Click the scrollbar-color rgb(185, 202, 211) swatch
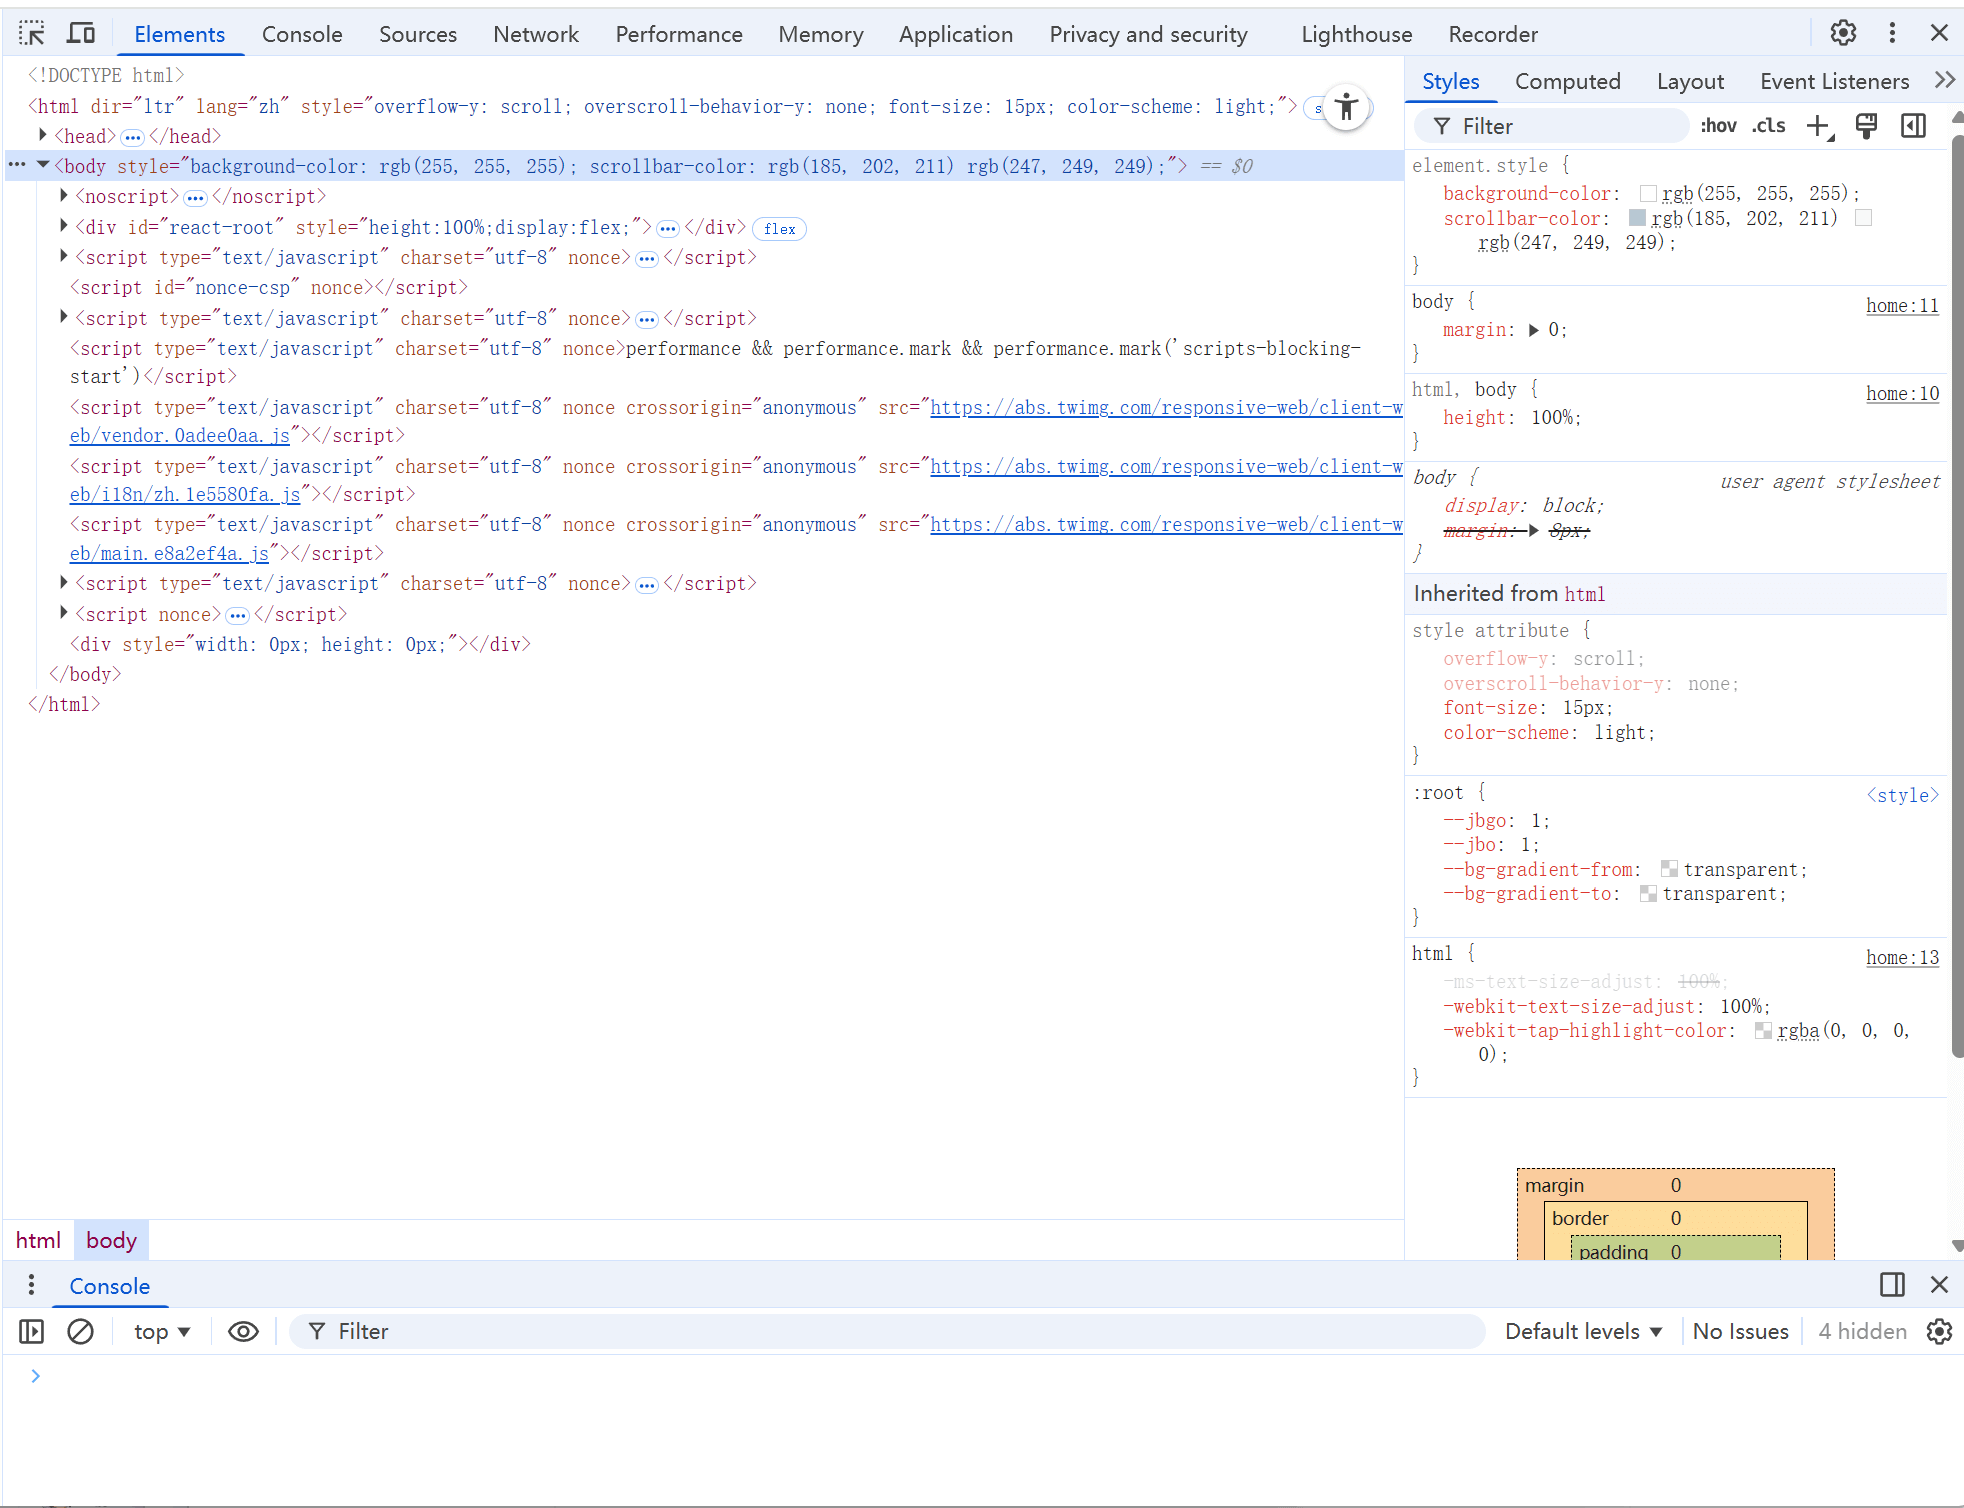 [x=1637, y=218]
